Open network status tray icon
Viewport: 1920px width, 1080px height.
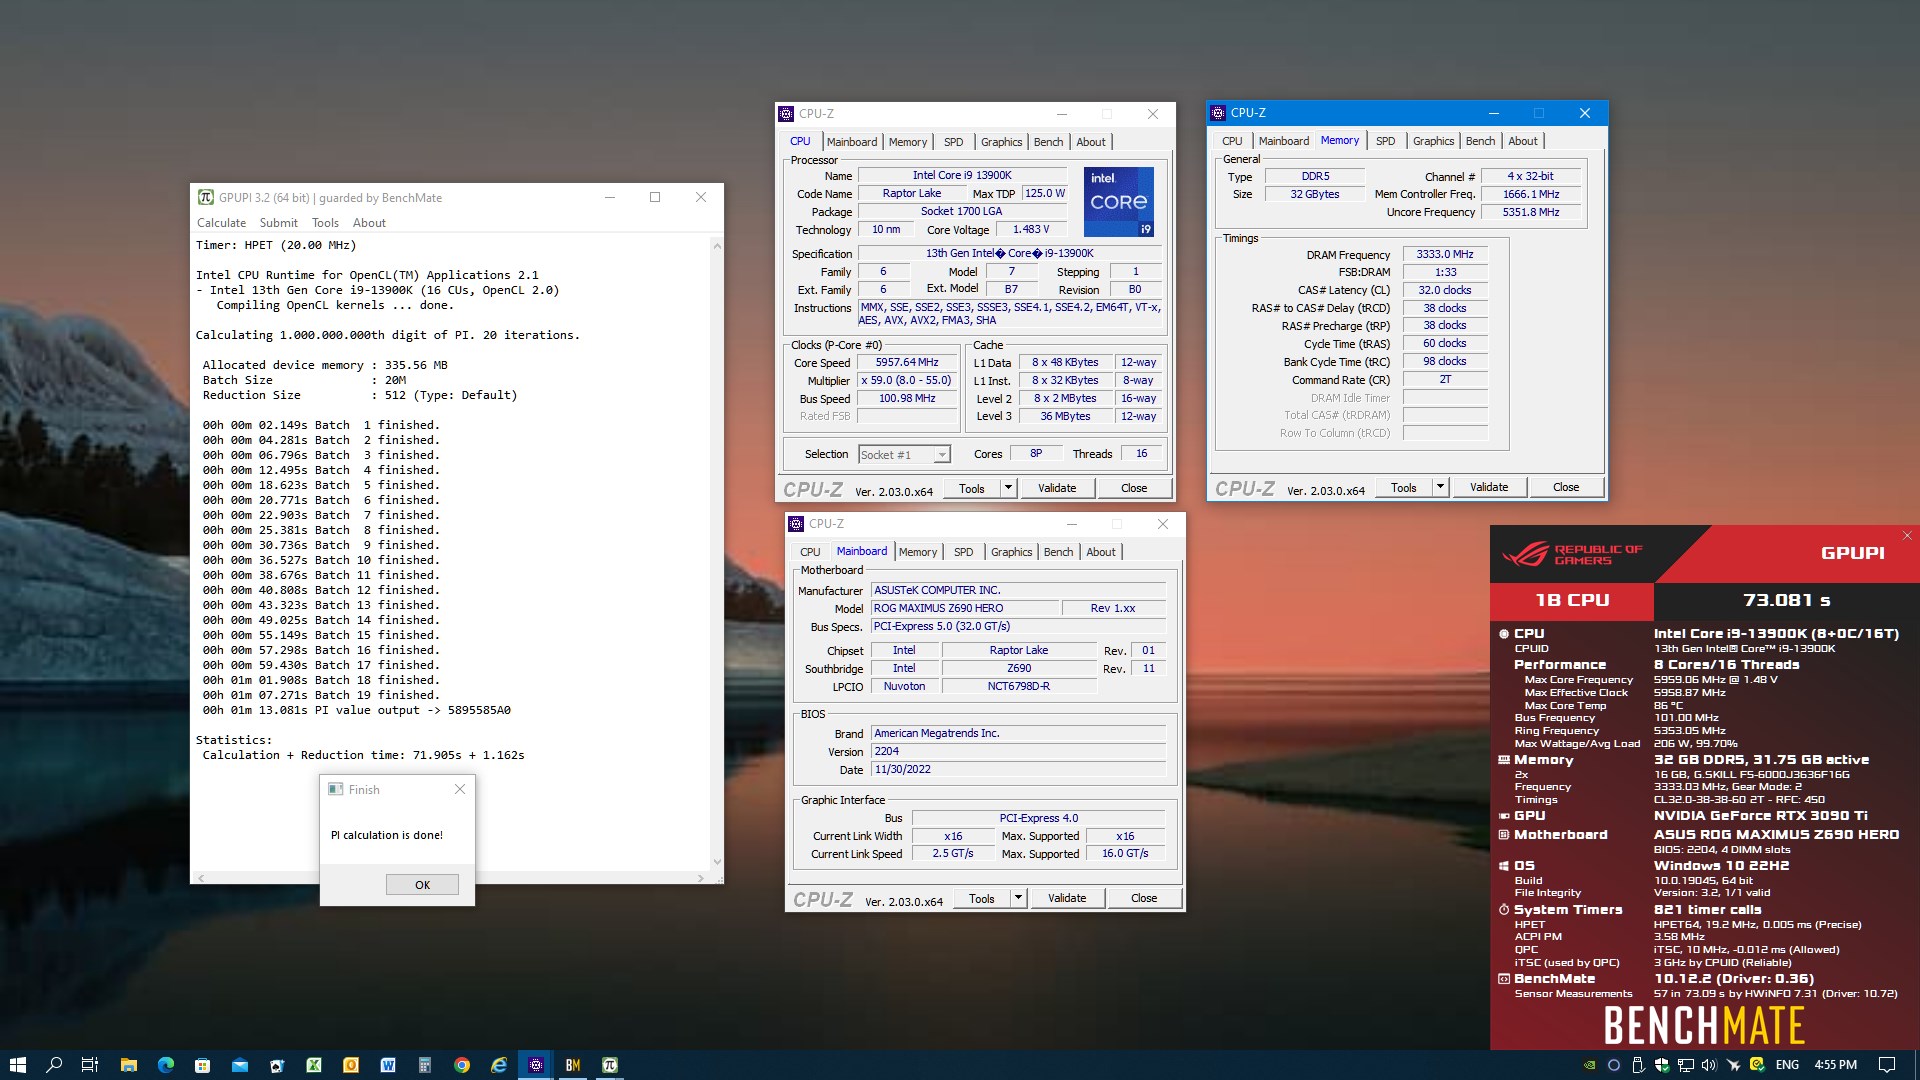[1685, 1065]
